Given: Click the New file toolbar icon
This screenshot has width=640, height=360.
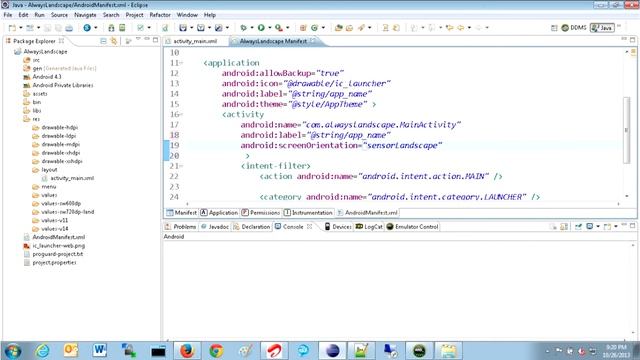Looking at the screenshot, I should point(13,28).
